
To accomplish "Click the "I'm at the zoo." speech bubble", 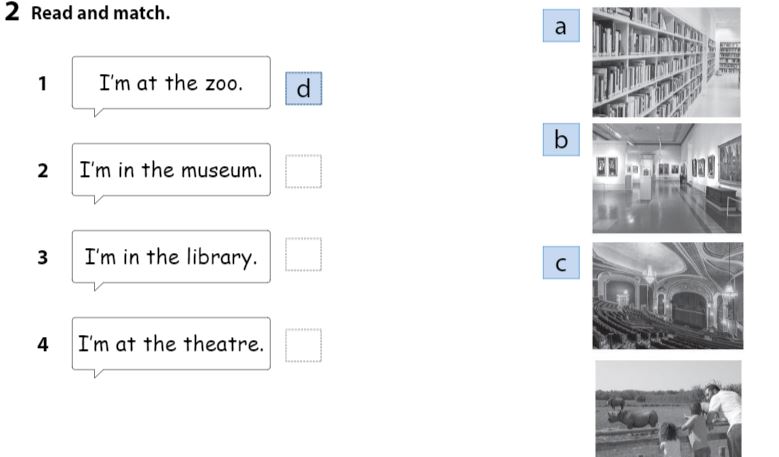I will click(171, 84).
